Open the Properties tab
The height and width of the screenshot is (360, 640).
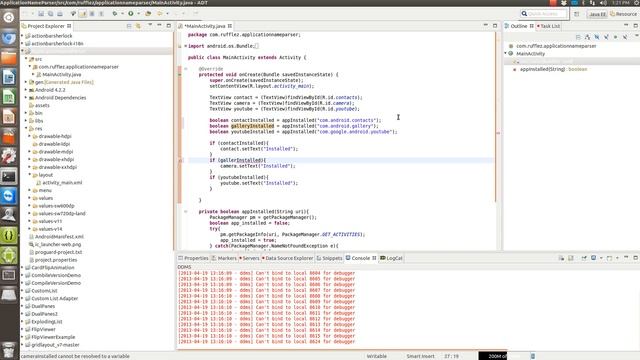tap(193, 258)
